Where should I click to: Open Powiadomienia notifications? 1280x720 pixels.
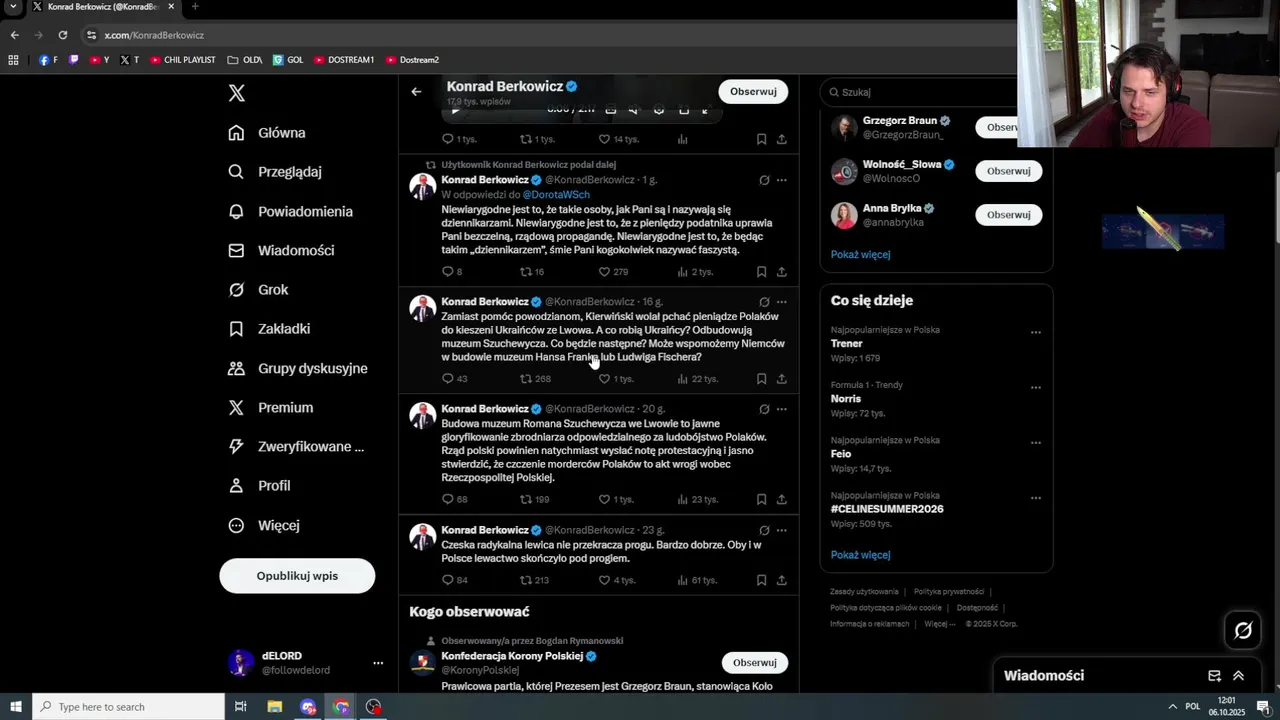pos(290,211)
